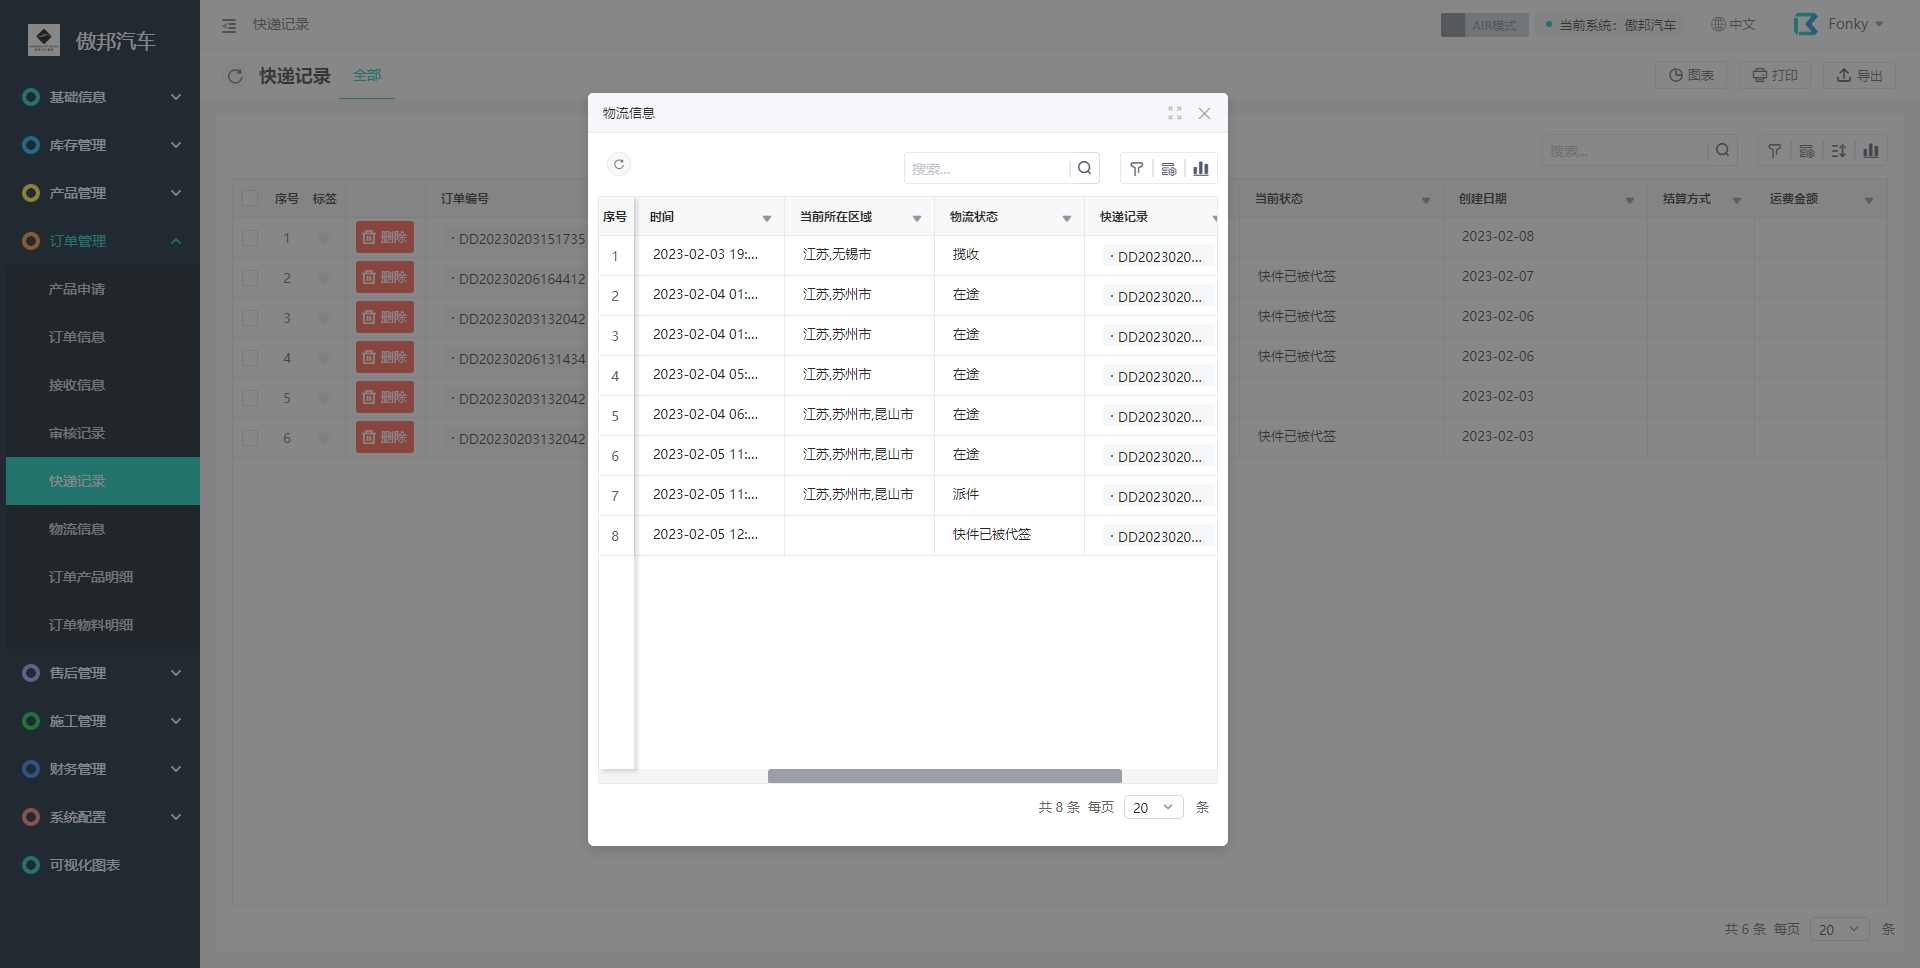The image size is (1920, 968).
Task: Tick the select-all checkbox in the 快递记录 header
Action: [250, 198]
